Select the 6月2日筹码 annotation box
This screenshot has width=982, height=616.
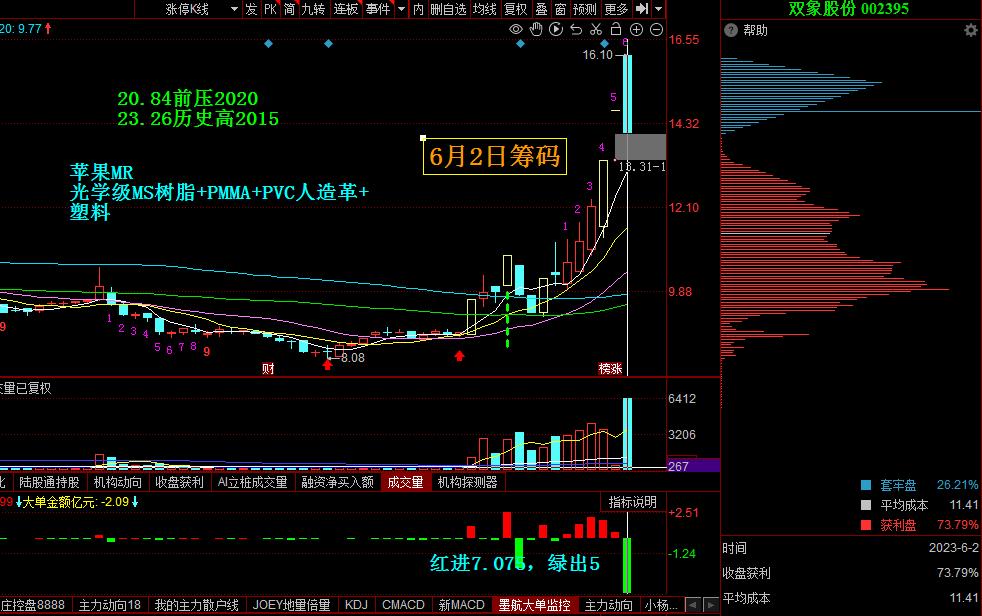pos(495,156)
